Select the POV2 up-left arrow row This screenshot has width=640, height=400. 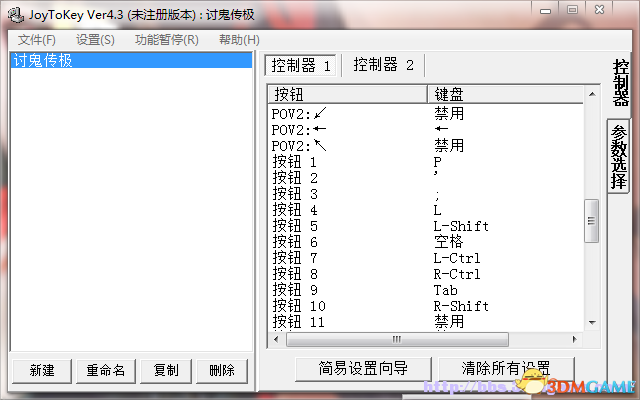point(427,145)
